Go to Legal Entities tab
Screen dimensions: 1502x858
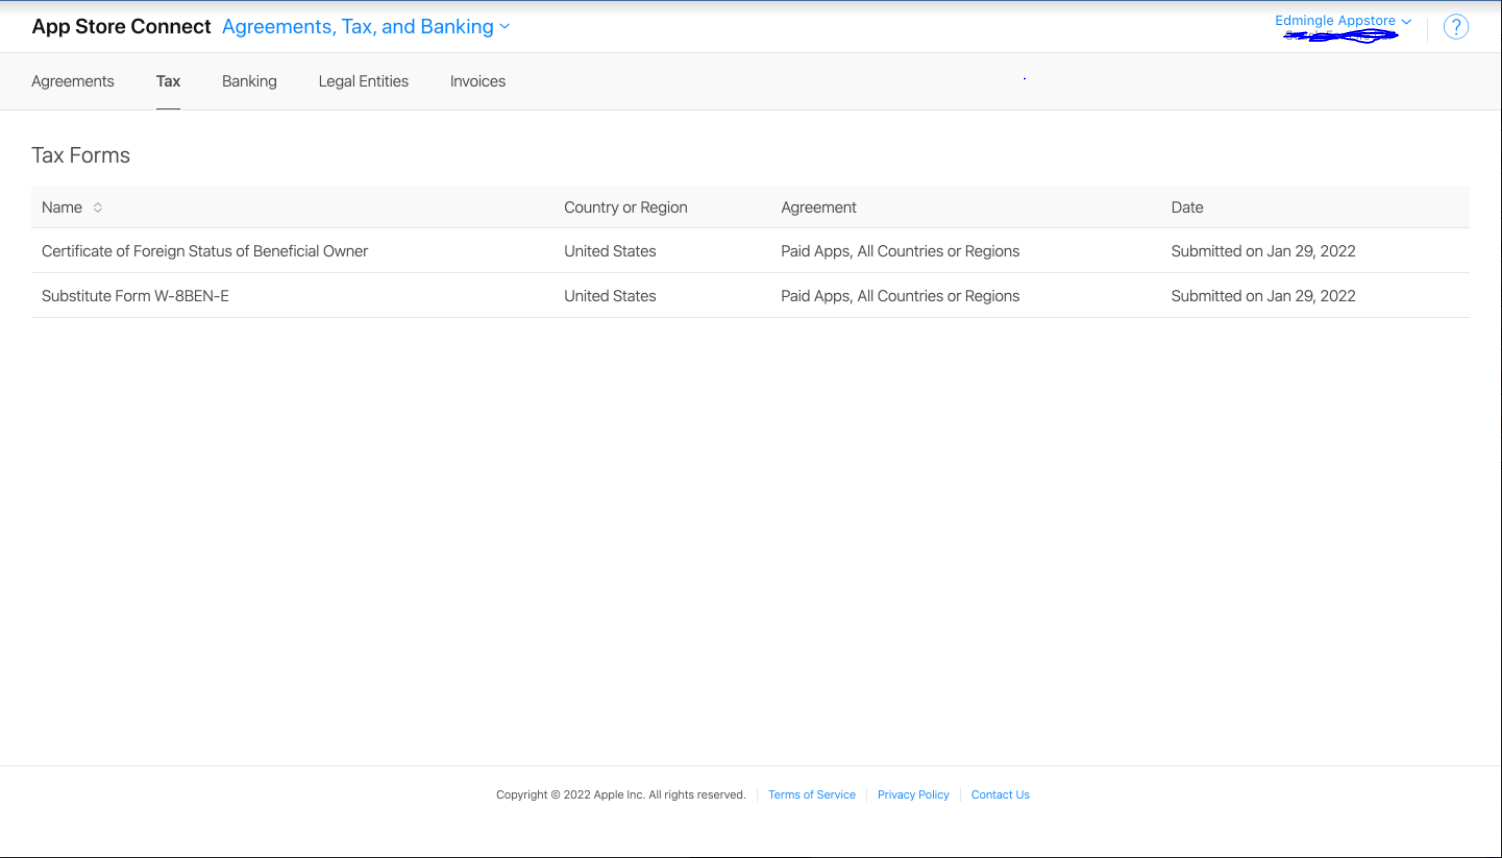(363, 82)
